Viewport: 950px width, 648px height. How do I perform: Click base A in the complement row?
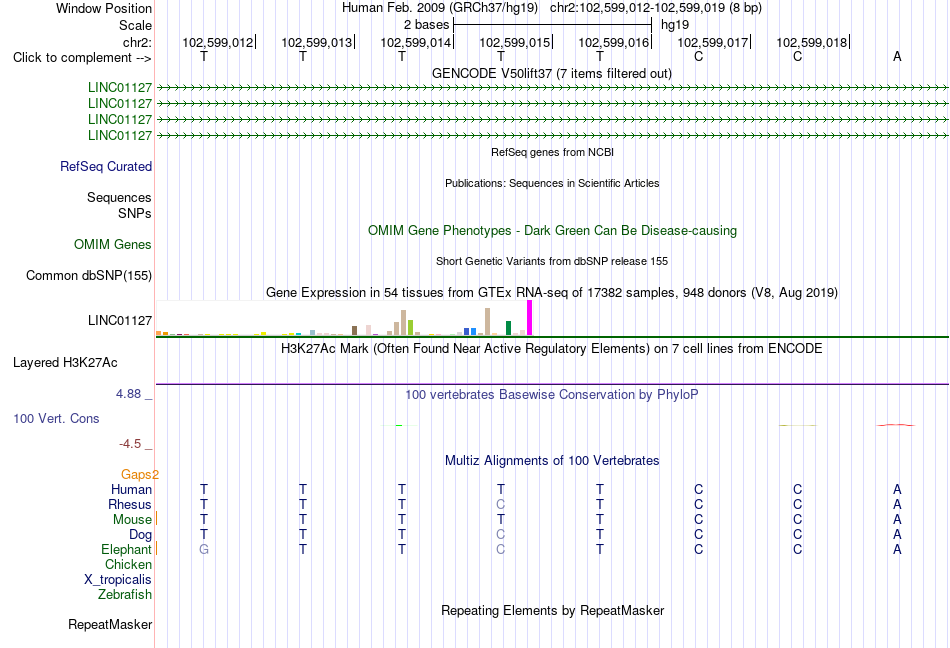pyautogui.click(x=897, y=56)
